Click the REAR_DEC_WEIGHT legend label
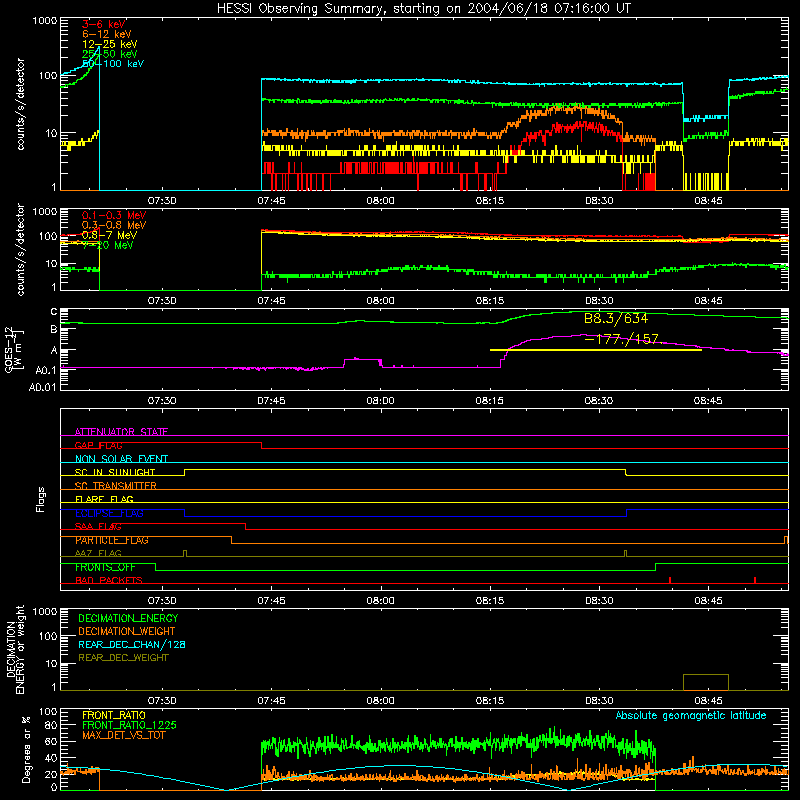 [123, 658]
